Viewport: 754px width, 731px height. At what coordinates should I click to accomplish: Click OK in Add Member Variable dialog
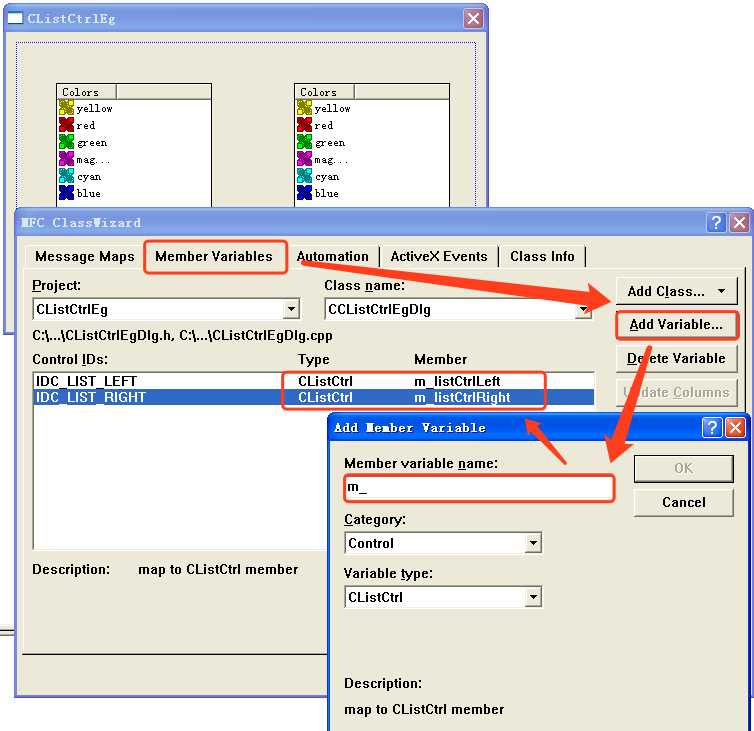(x=683, y=468)
